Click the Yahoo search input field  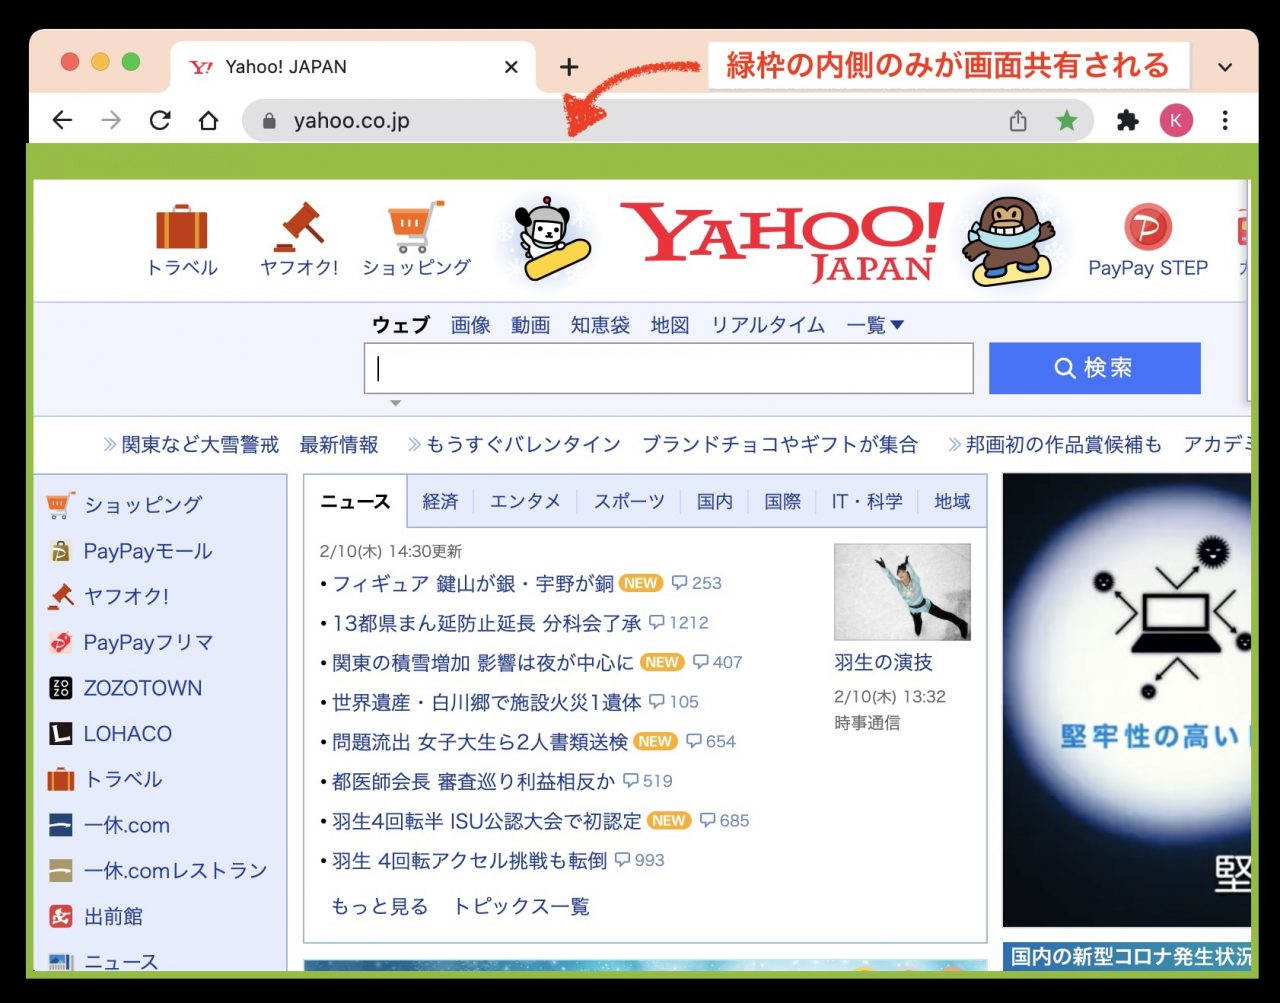point(668,369)
